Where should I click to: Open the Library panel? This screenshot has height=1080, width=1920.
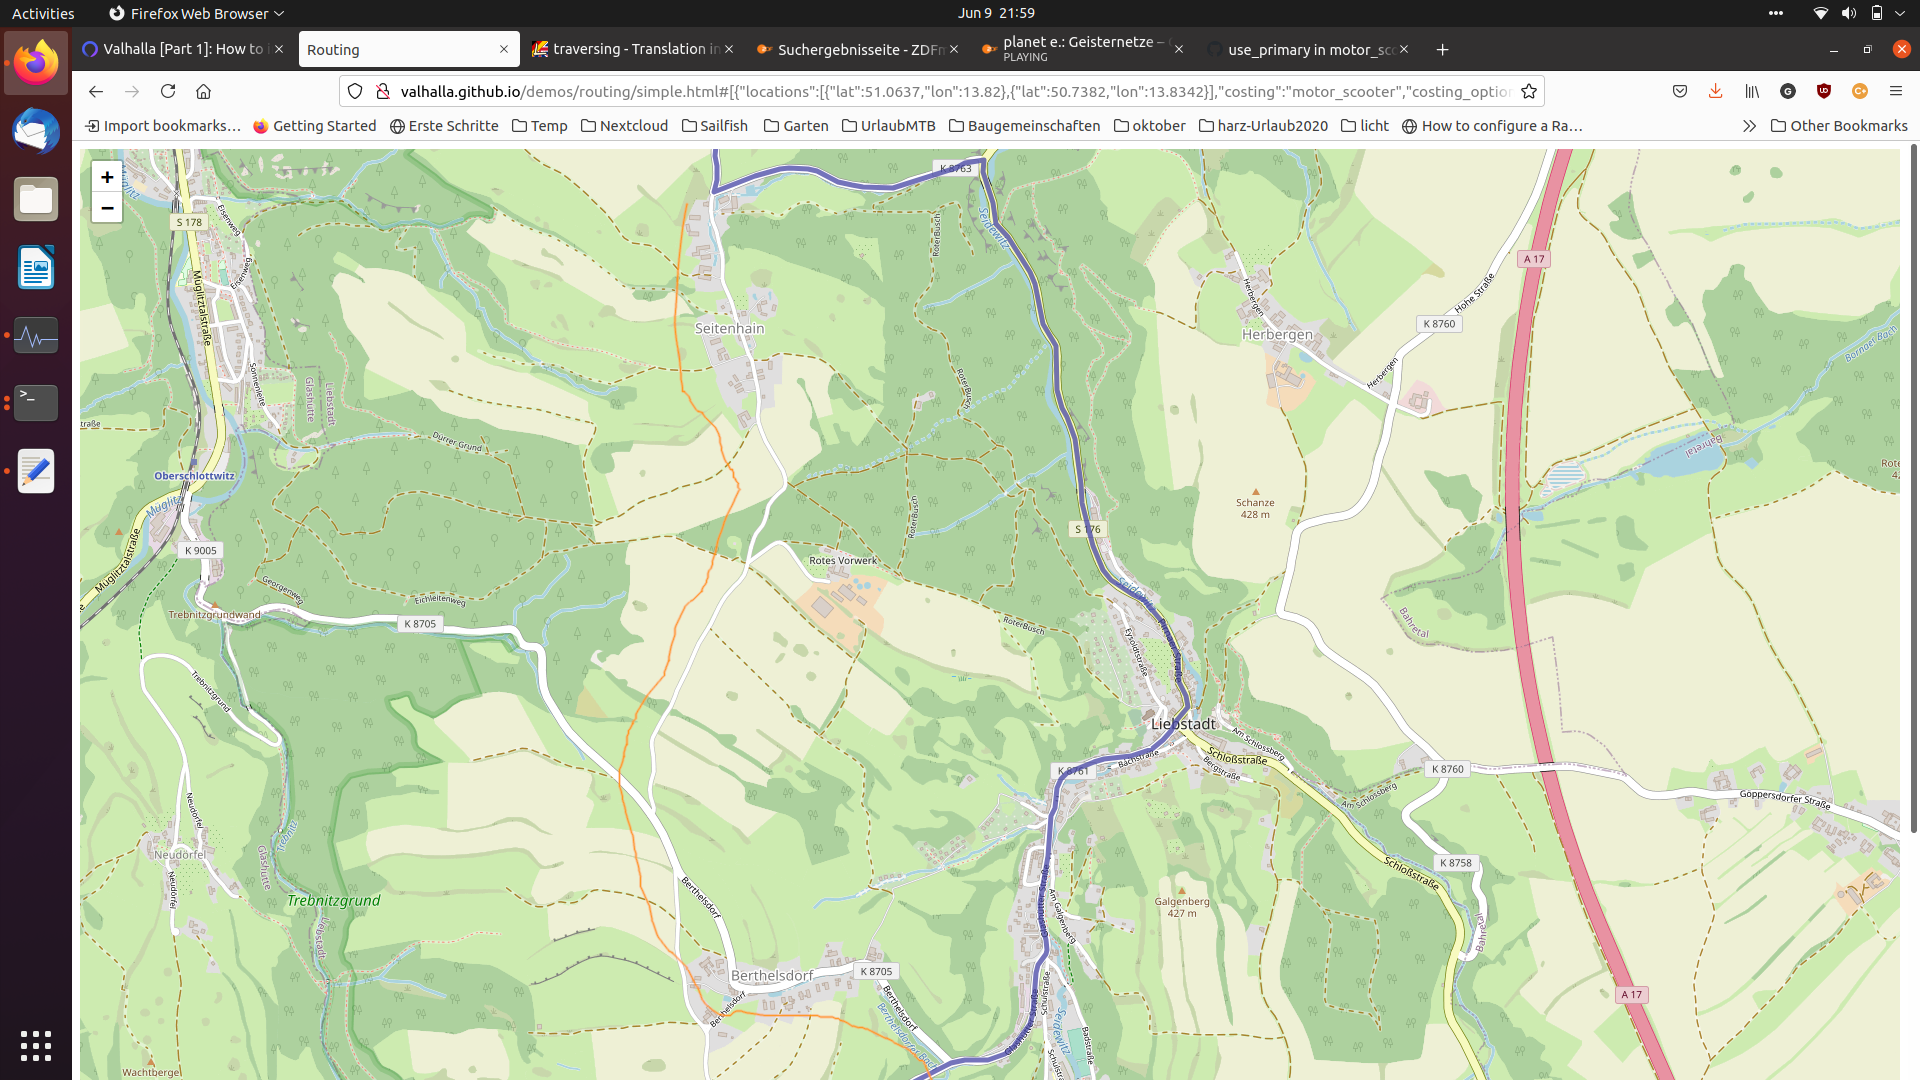tap(1752, 91)
